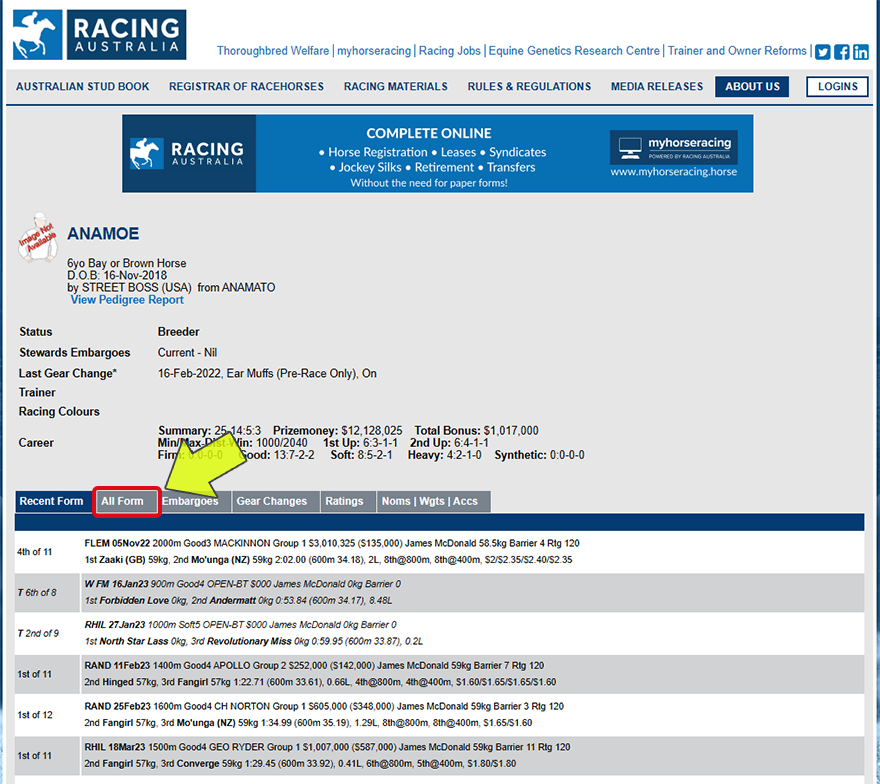Image resolution: width=880 pixels, height=784 pixels.
Task: Open the View Pedigree Report link
Action: pos(127,300)
